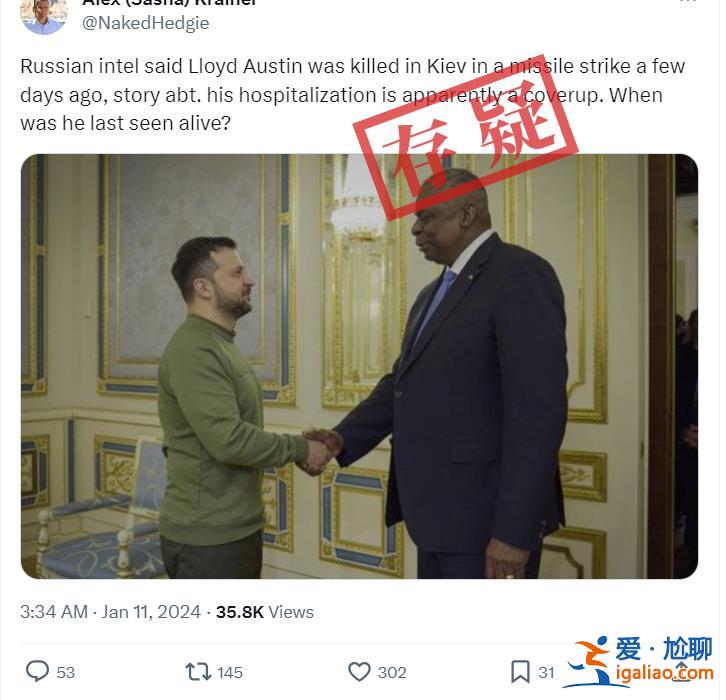Click the running-figure igaliao logo
726x700 pixels.
tap(588, 662)
